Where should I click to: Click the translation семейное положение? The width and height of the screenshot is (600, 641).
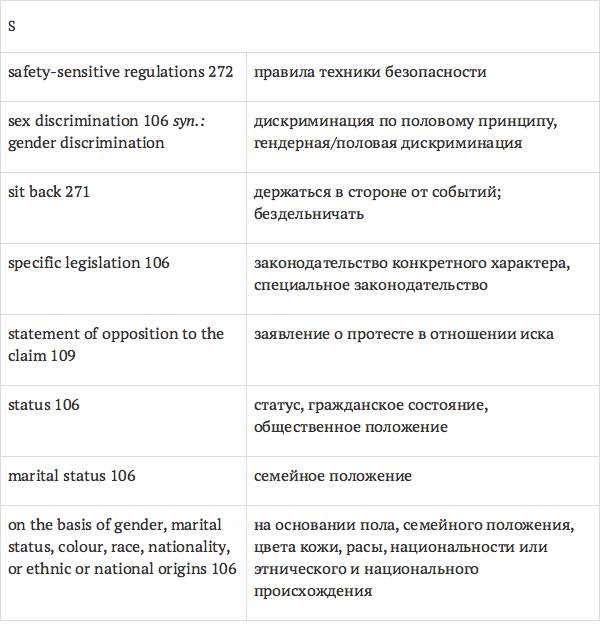[333, 476]
